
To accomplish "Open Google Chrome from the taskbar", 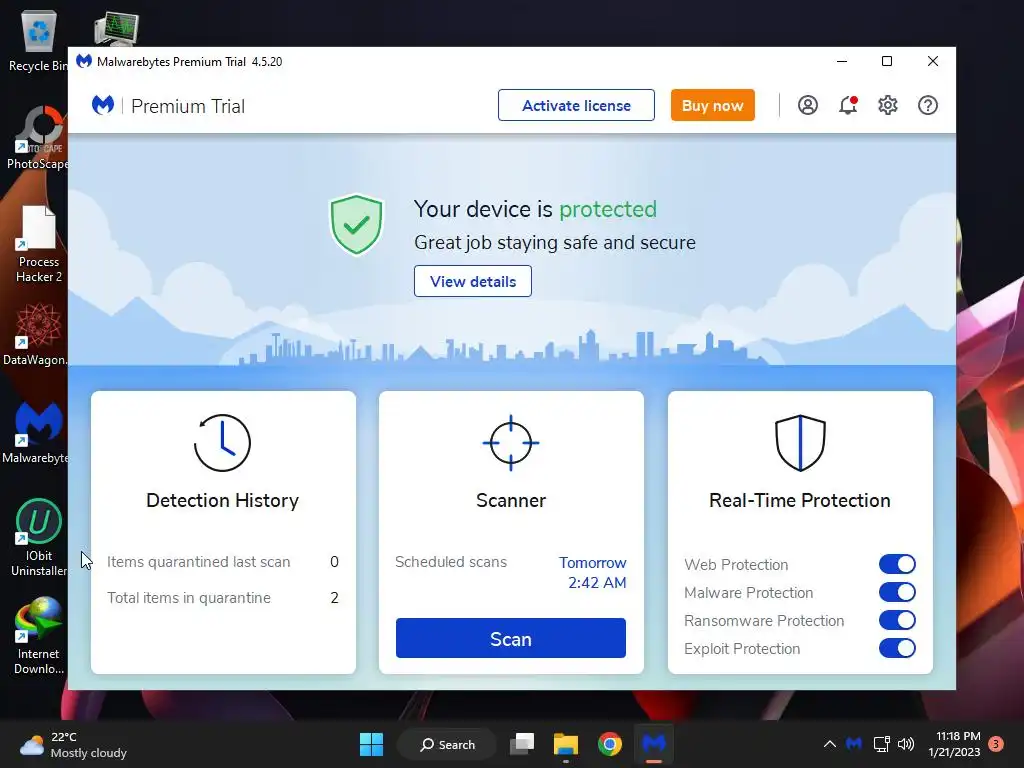I will [x=609, y=744].
